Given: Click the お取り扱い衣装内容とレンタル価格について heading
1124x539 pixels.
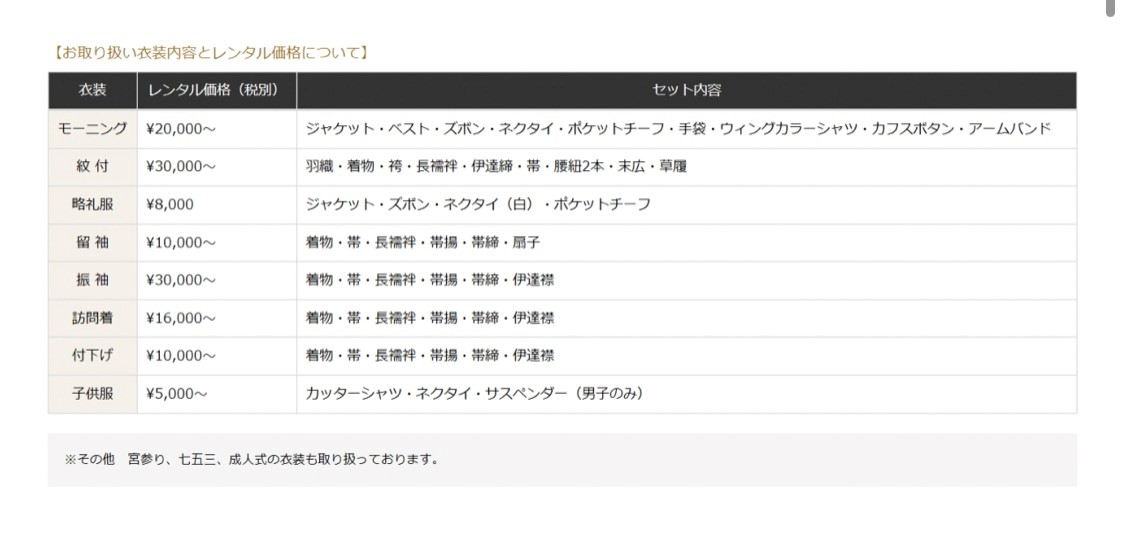Looking at the screenshot, I should tap(209, 52).
